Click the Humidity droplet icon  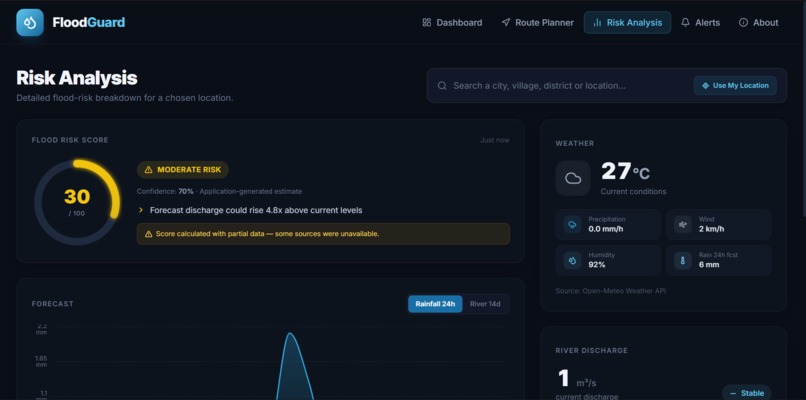pyautogui.click(x=572, y=261)
